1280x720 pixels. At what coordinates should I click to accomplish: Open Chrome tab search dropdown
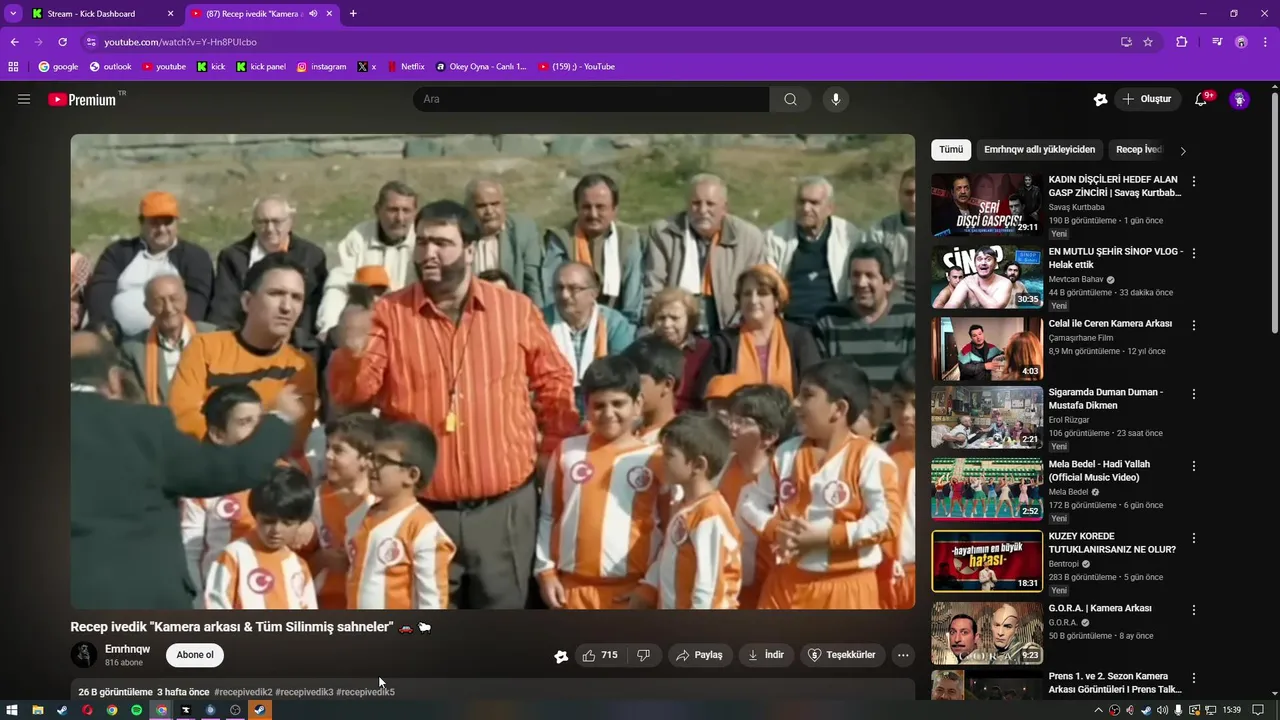click(13, 14)
